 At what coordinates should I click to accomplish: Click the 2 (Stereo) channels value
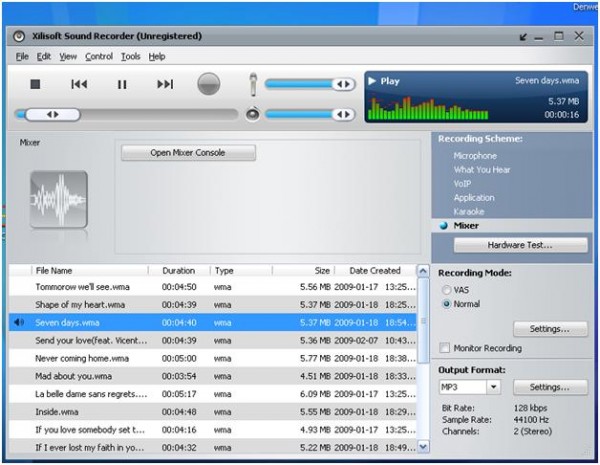pyautogui.click(x=533, y=432)
